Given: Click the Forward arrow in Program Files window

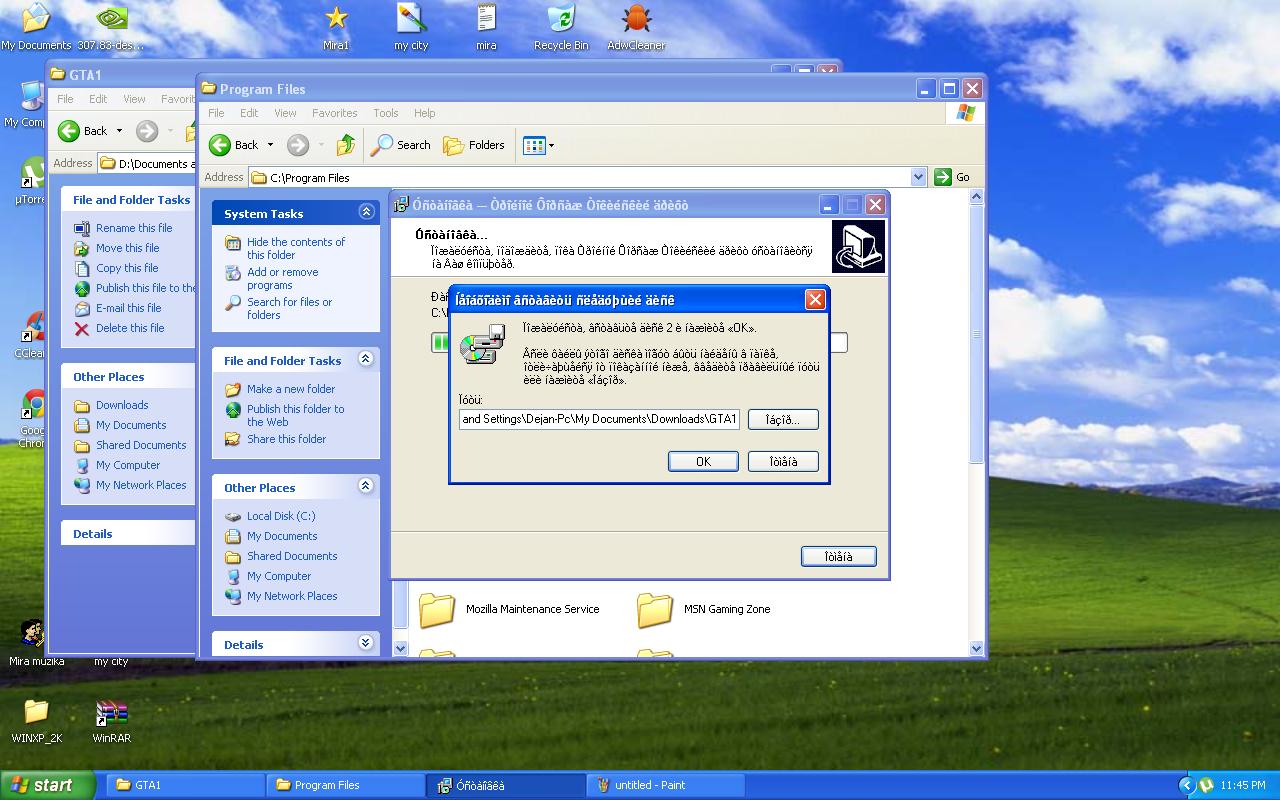Looking at the screenshot, I should pyautogui.click(x=298, y=145).
